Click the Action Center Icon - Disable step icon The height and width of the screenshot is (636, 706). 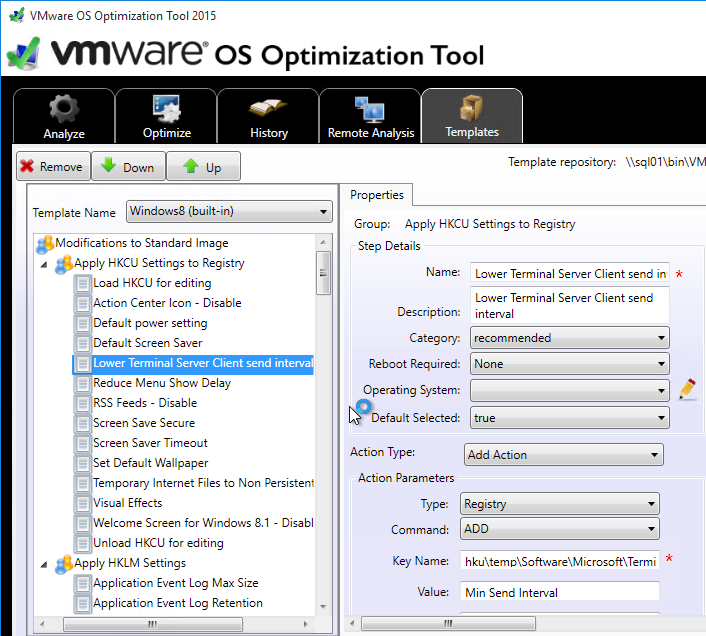(x=82, y=304)
